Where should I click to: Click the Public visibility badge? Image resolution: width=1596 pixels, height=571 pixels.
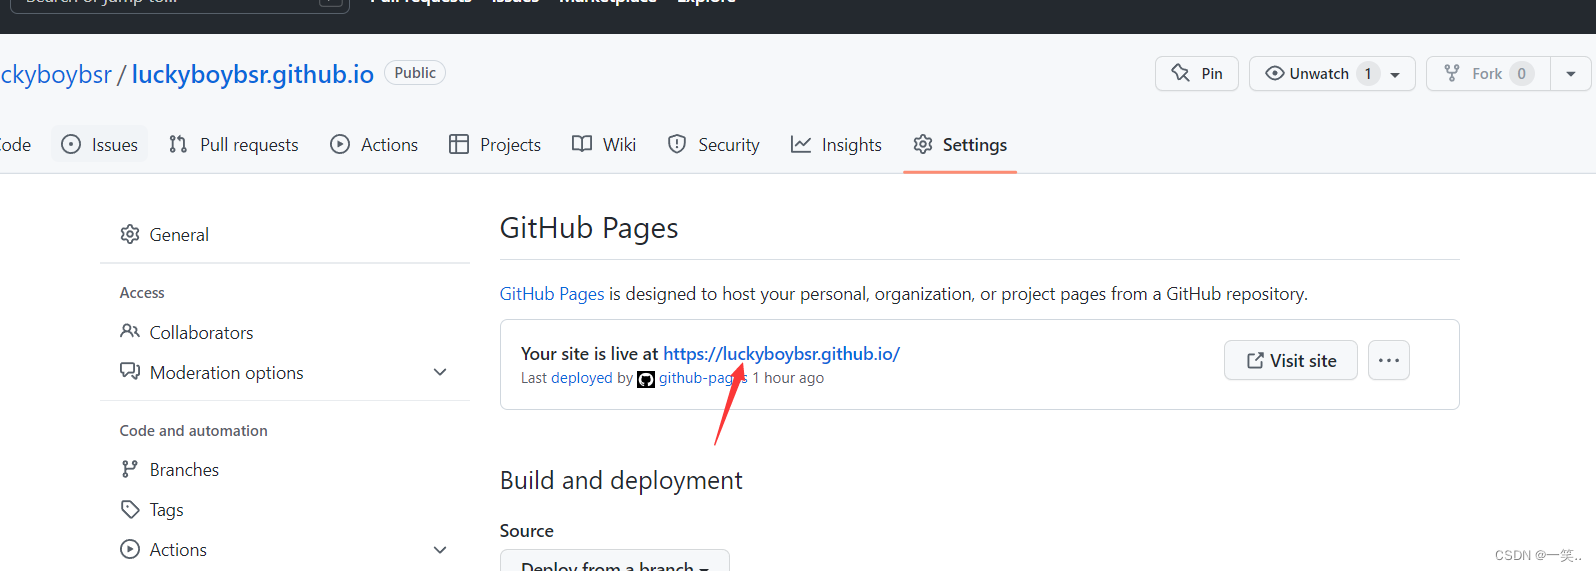coord(415,73)
